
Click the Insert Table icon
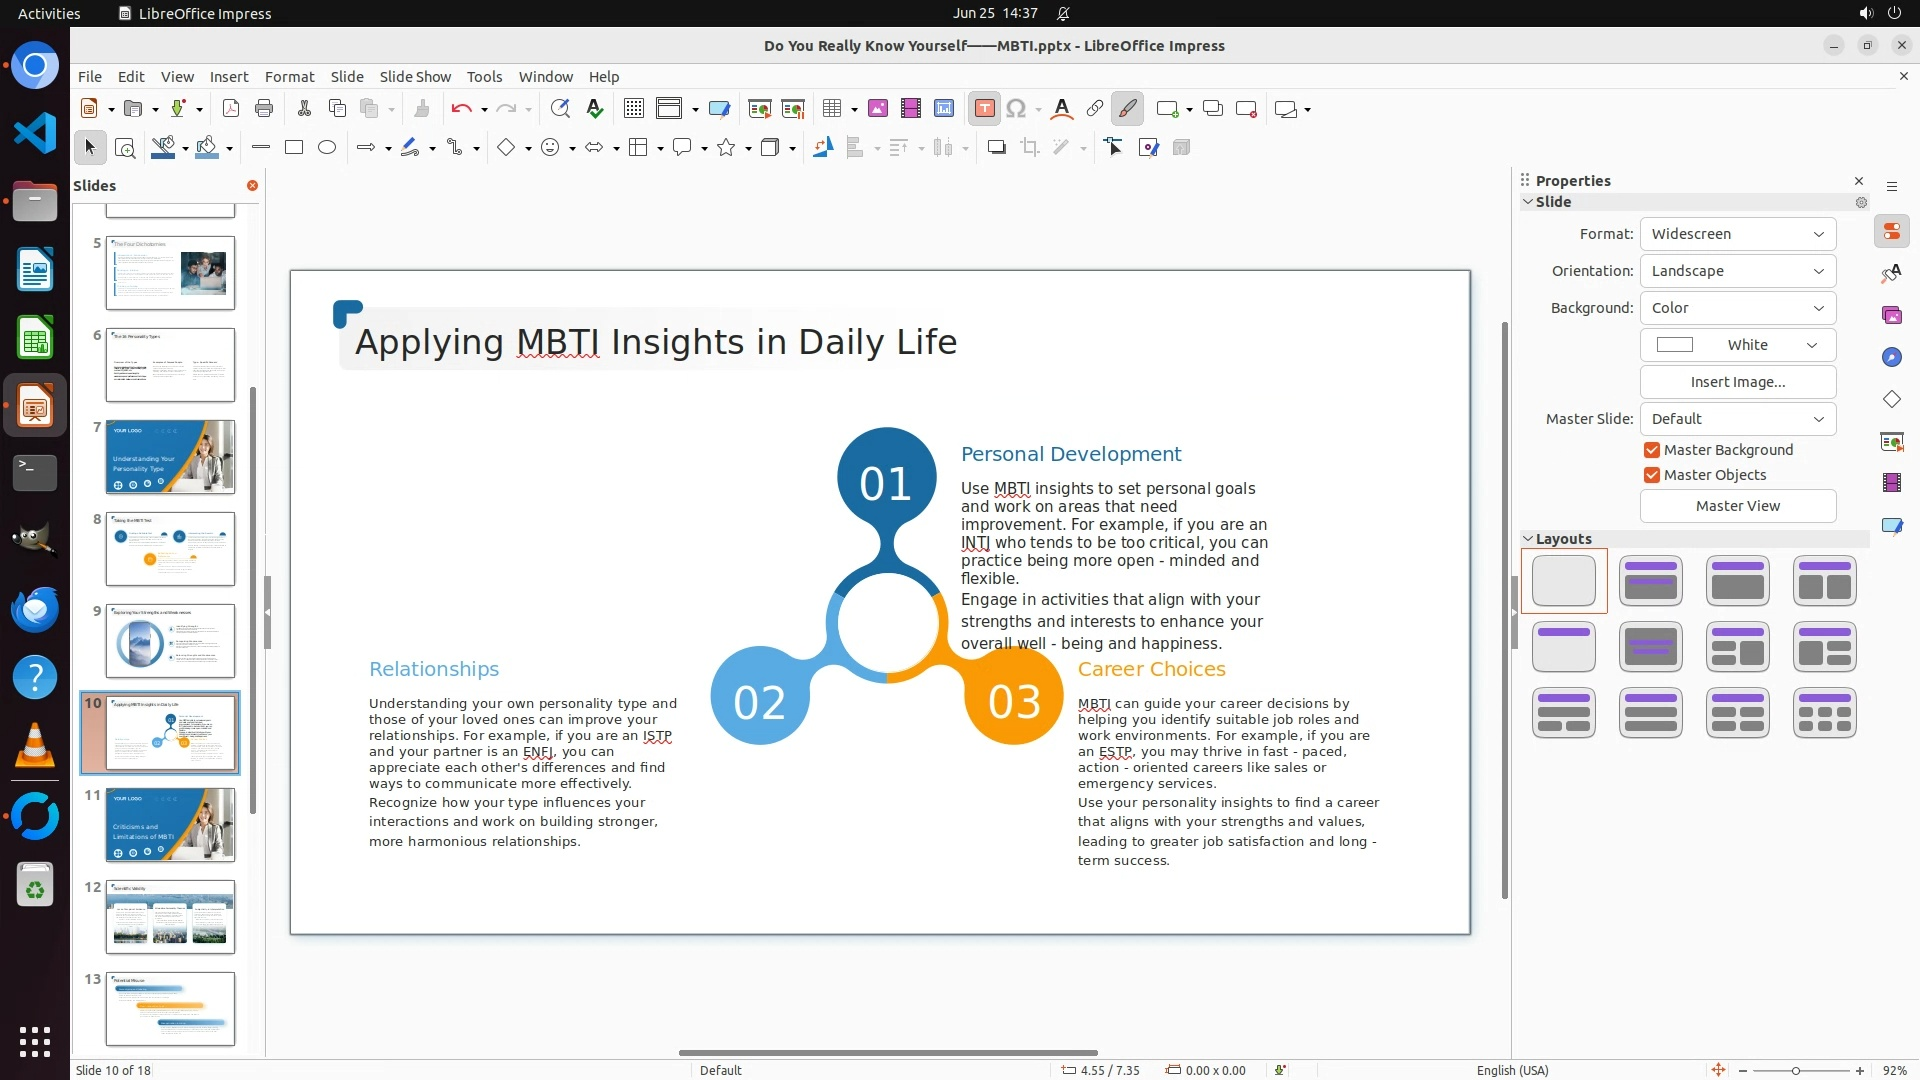pyautogui.click(x=831, y=109)
